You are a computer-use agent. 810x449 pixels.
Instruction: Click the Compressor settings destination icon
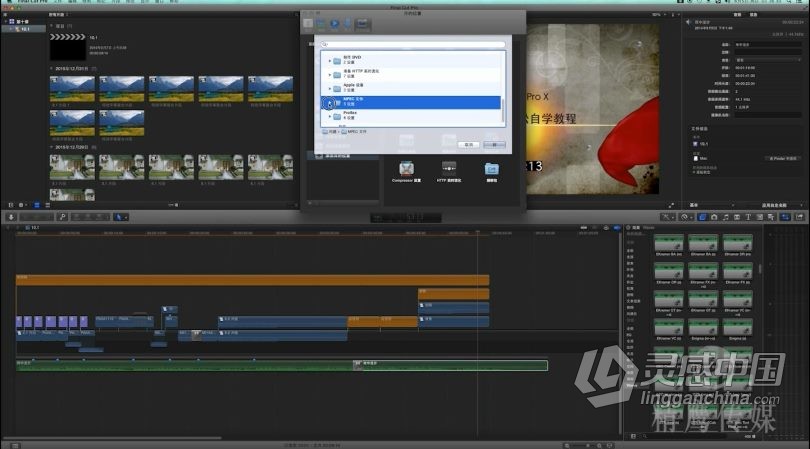(407, 168)
